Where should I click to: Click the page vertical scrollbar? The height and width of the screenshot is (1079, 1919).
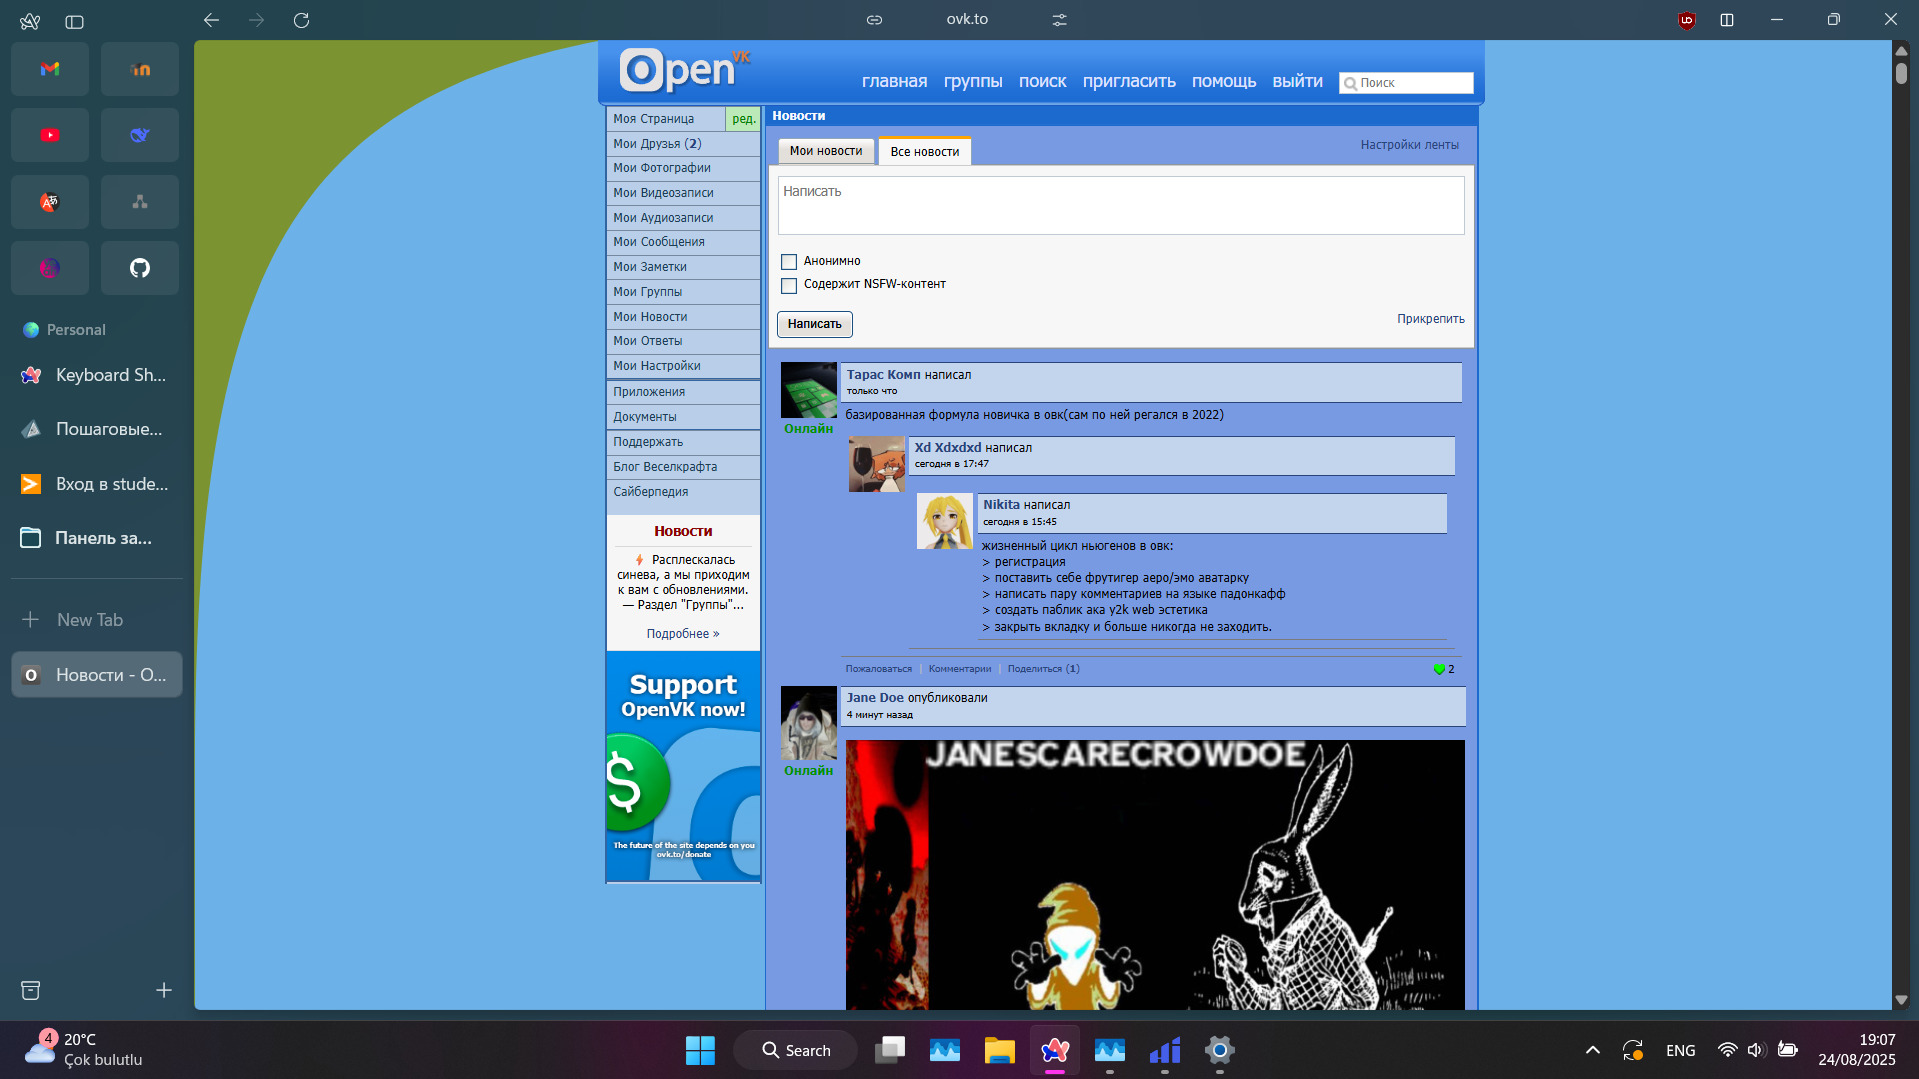click(x=1900, y=73)
